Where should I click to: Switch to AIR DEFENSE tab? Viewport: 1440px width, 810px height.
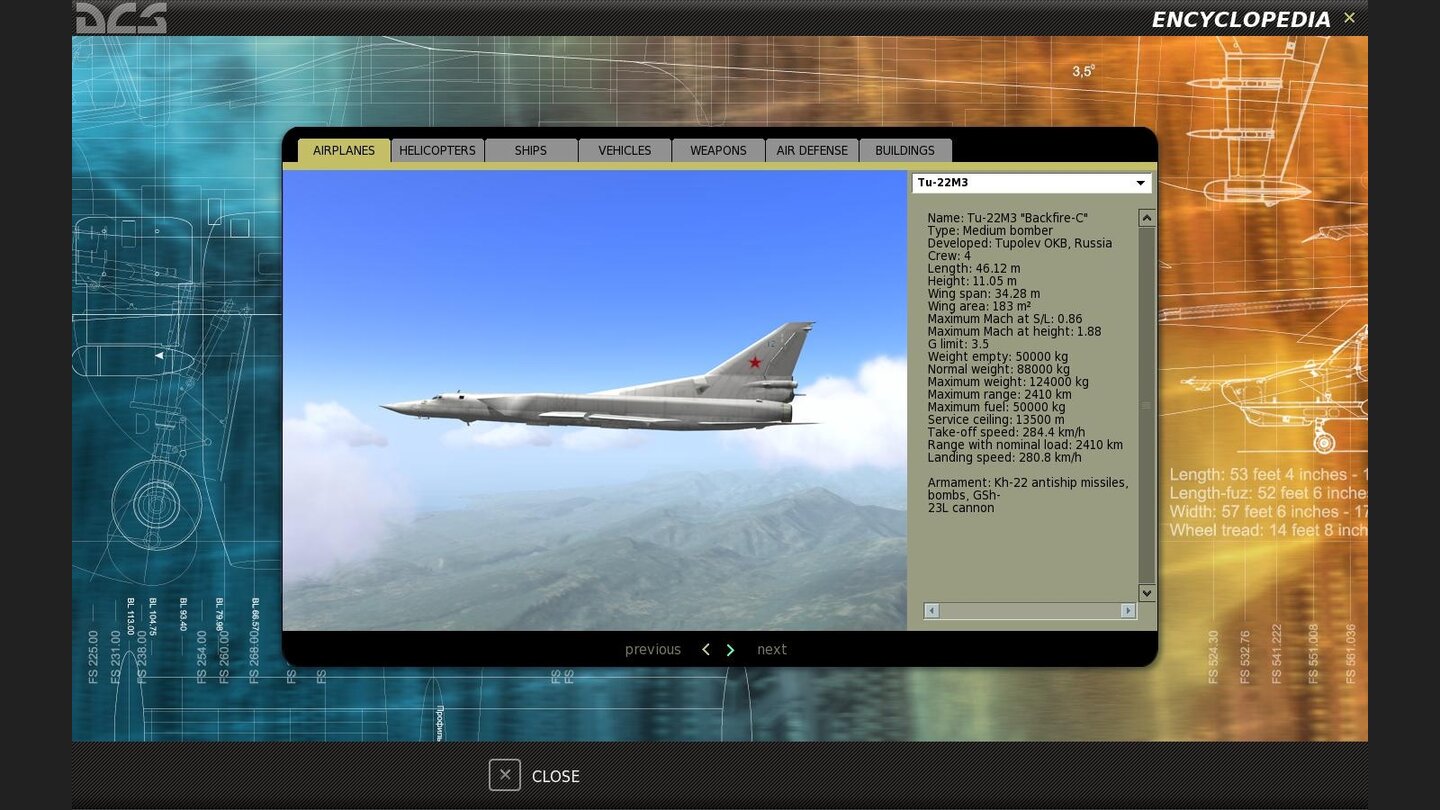click(x=812, y=150)
